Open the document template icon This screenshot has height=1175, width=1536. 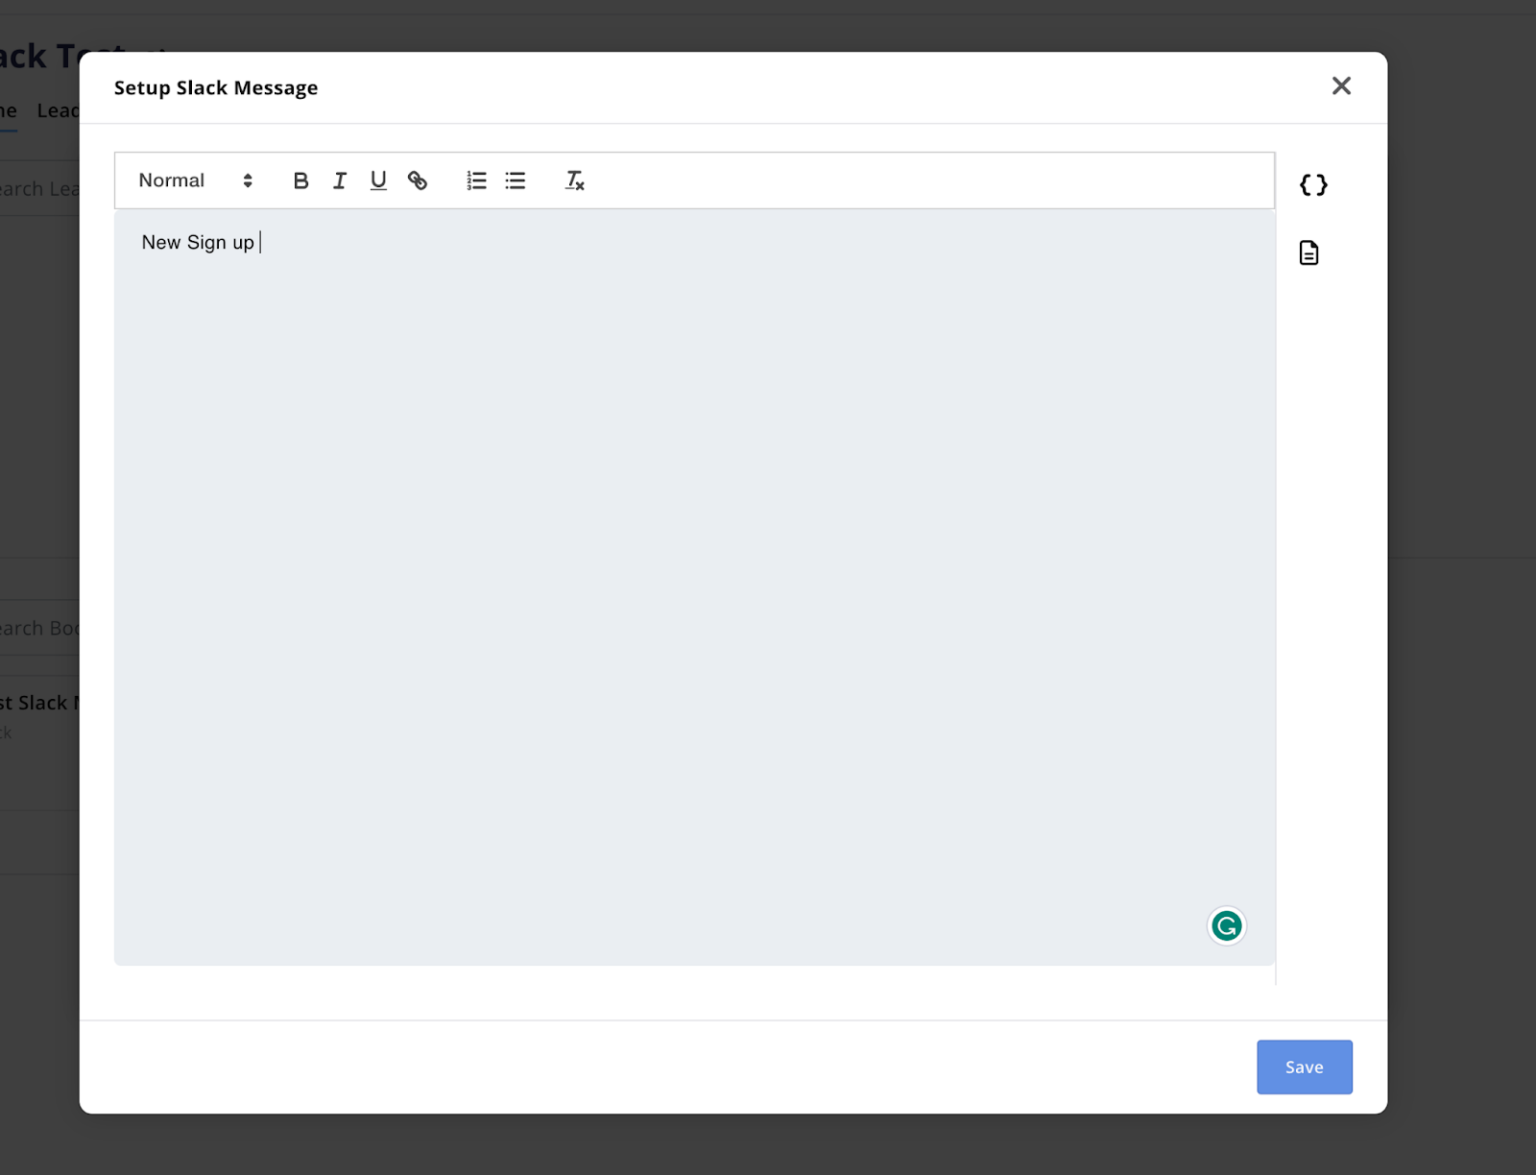coord(1309,253)
